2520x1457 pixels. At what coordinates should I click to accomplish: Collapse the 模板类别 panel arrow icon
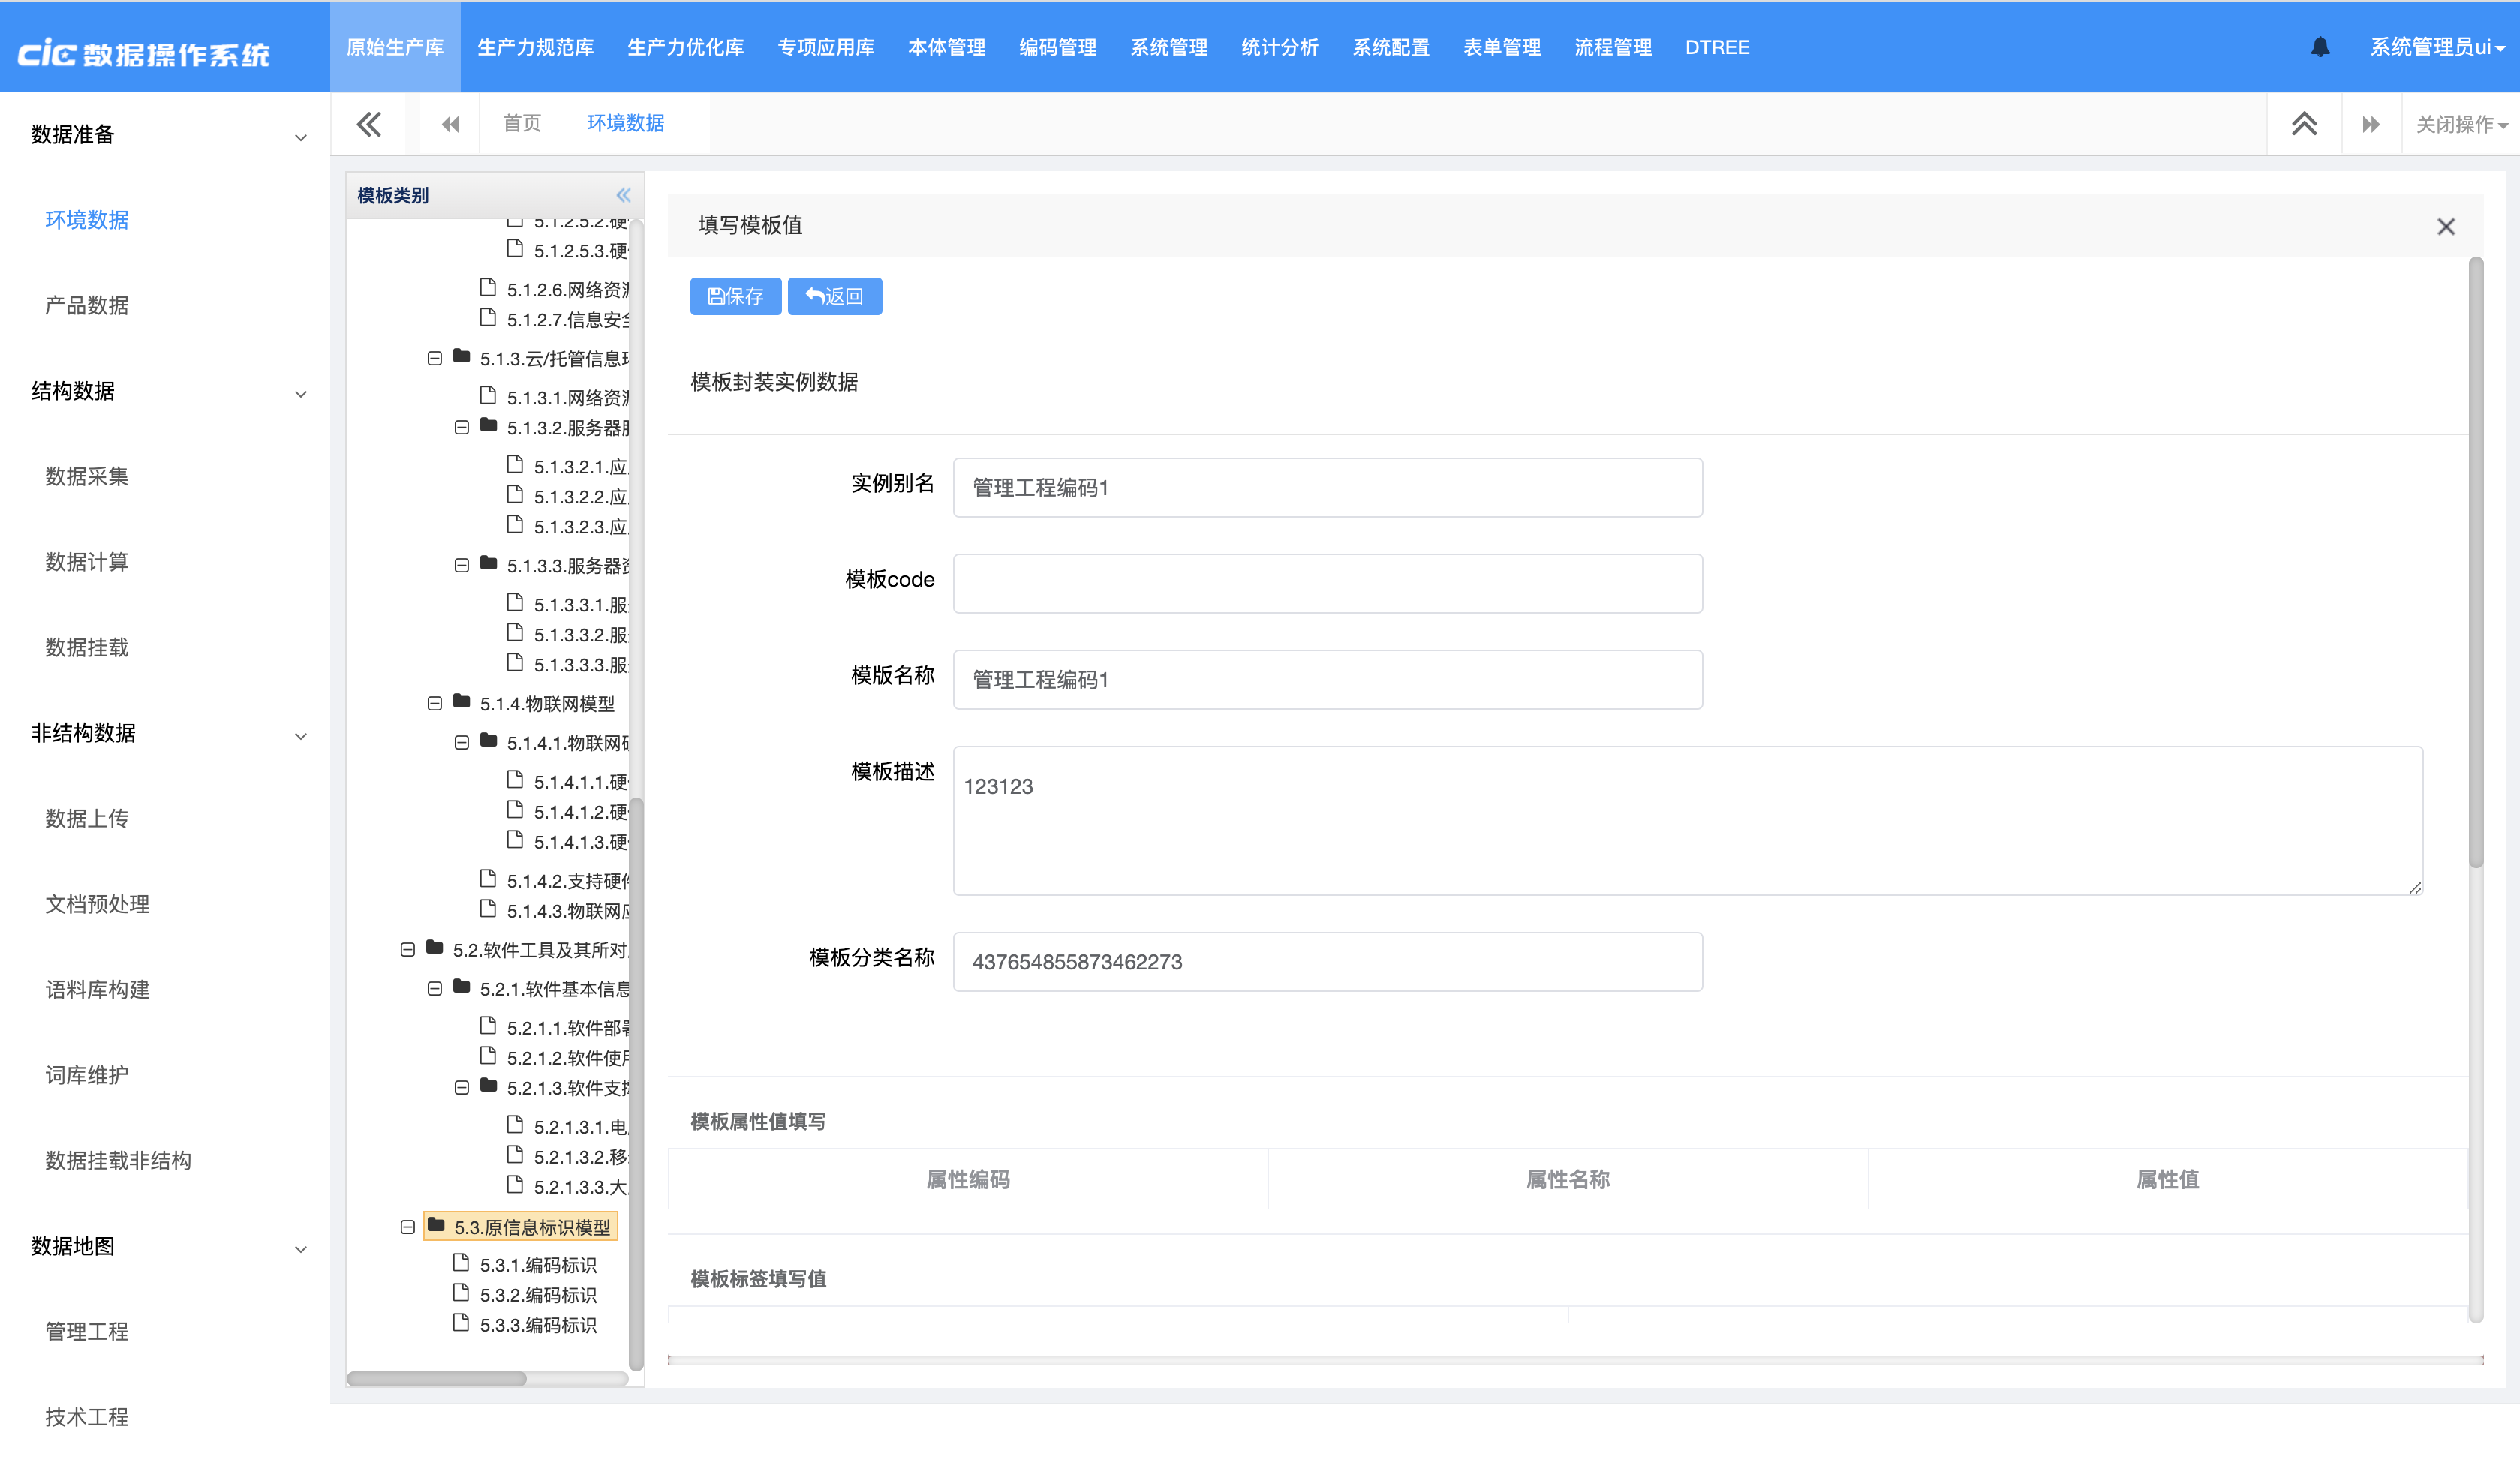[623, 195]
